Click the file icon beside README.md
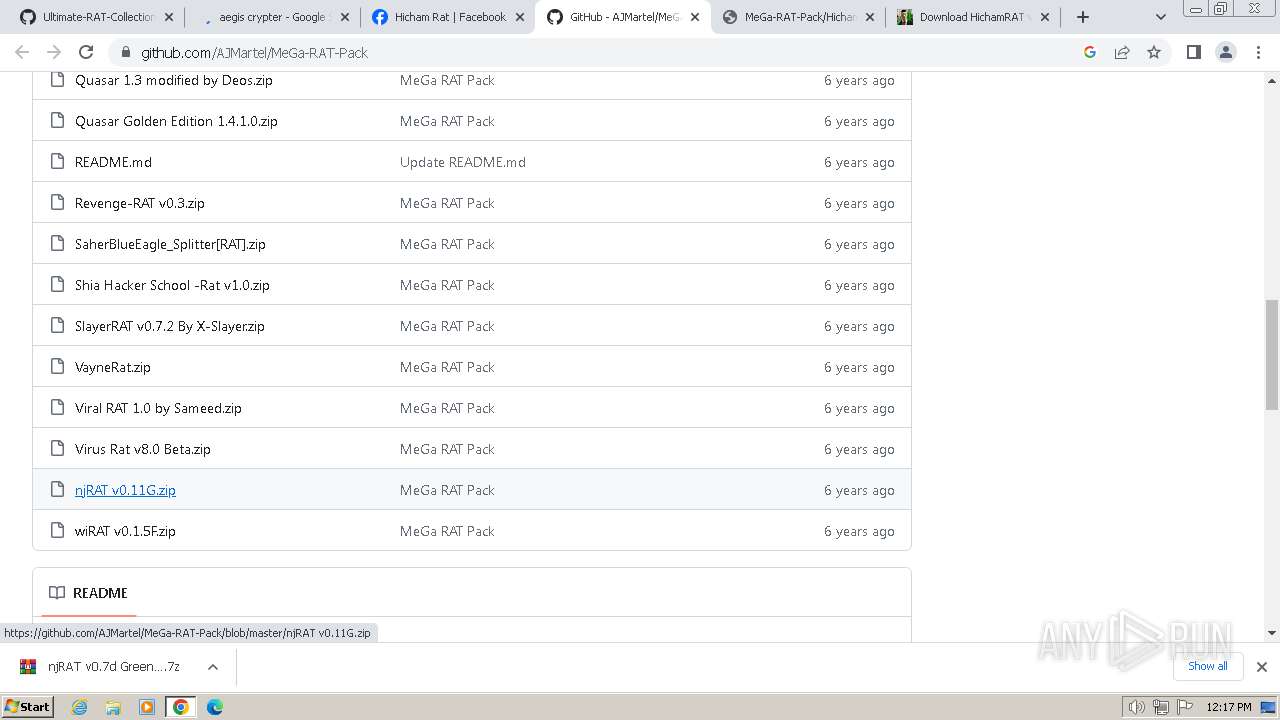Image resolution: width=1280 pixels, height=720 pixels. coord(57,162)
